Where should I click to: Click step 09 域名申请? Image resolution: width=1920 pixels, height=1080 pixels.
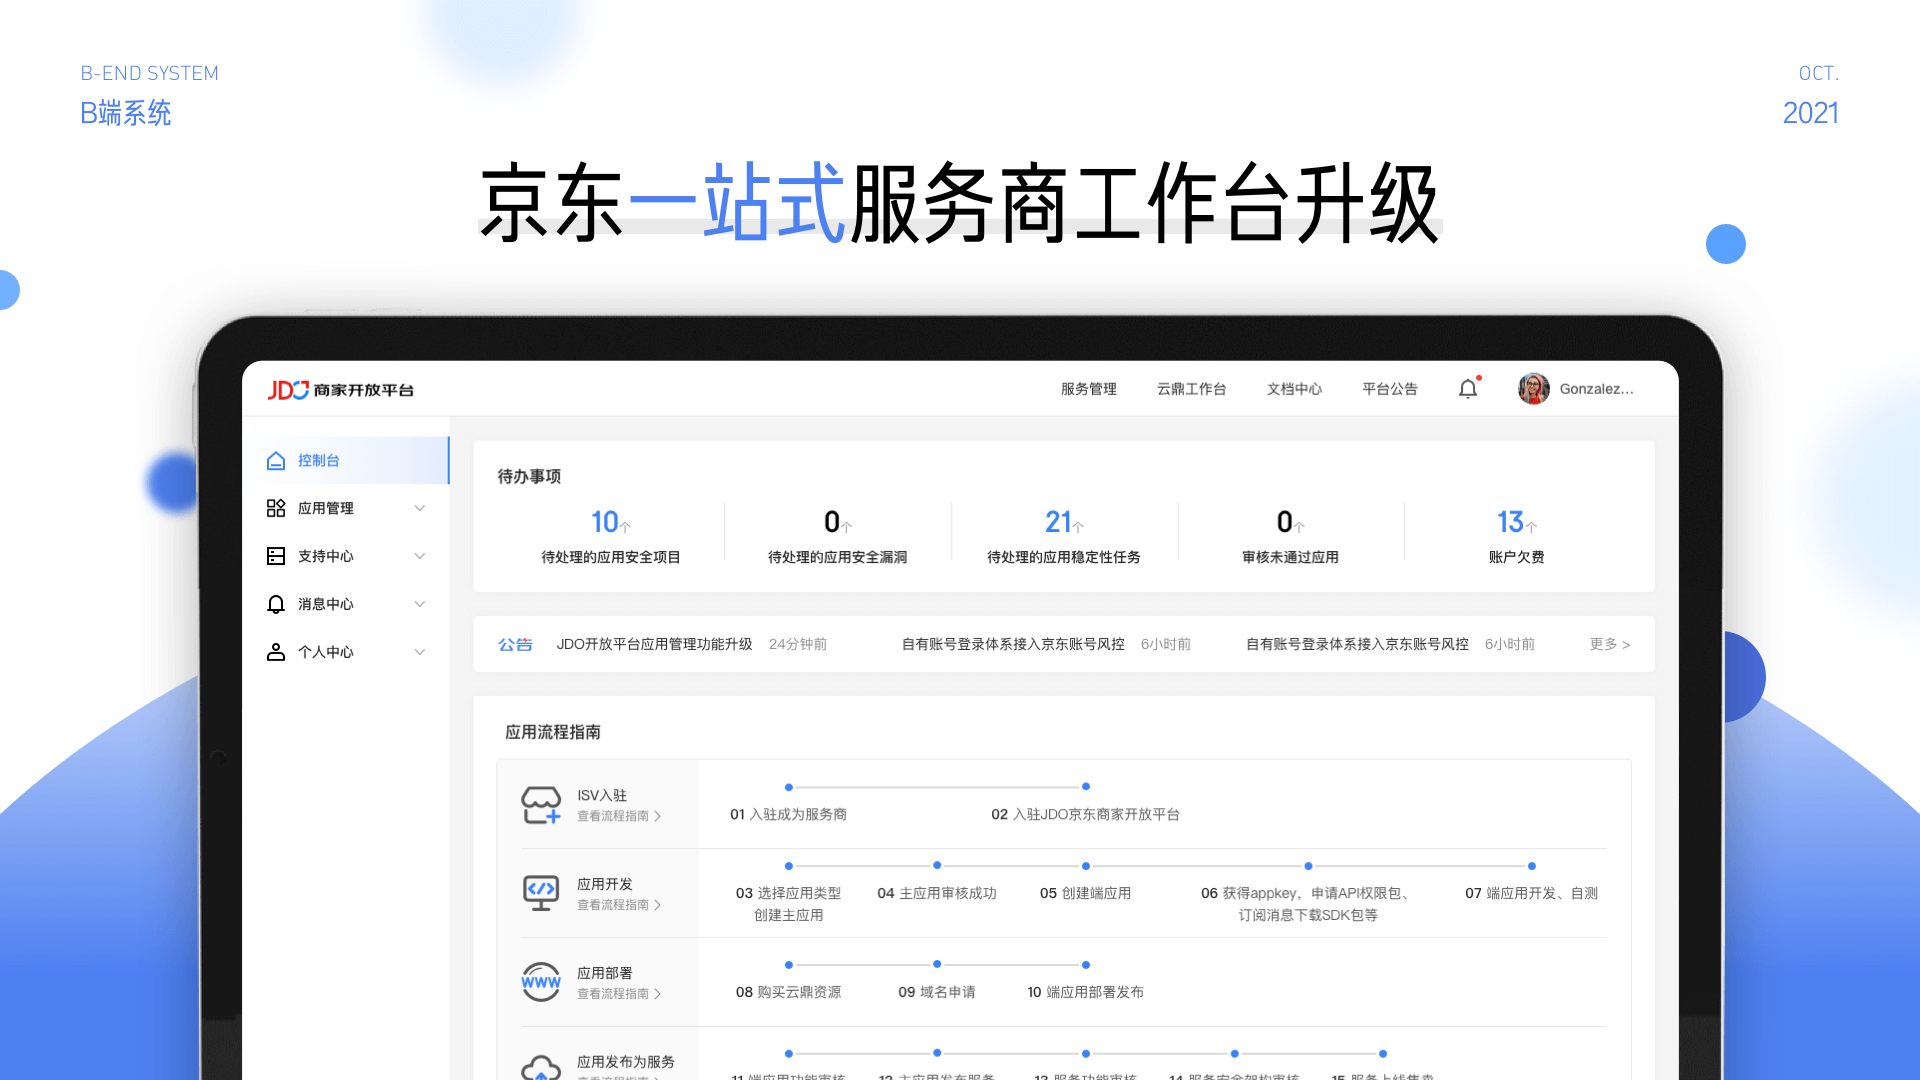click(936, 992)
